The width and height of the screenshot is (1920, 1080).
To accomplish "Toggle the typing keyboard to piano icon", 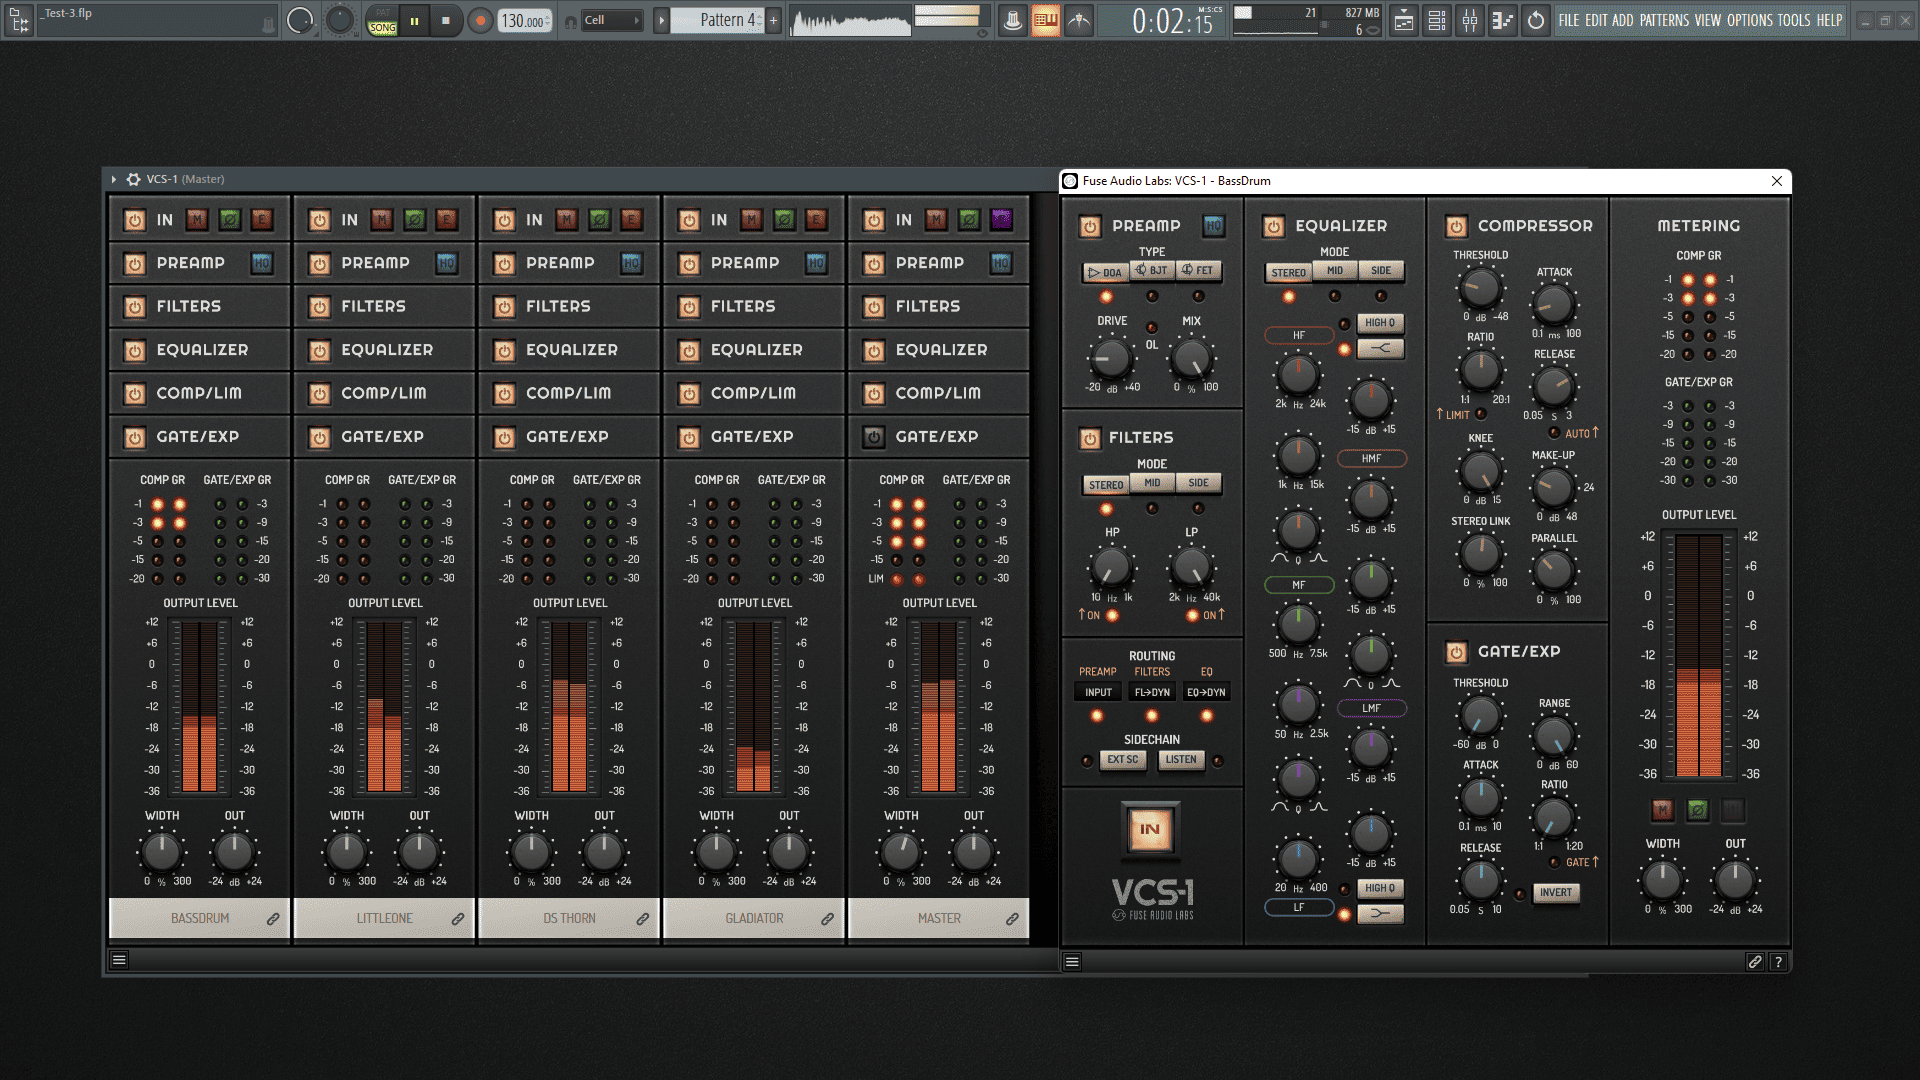I will click(x=1046, y=20).
